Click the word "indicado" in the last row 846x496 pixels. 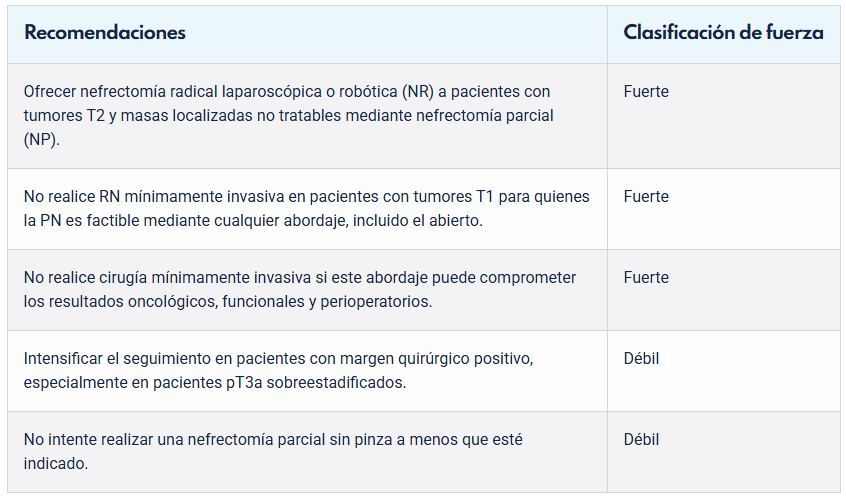54,464
